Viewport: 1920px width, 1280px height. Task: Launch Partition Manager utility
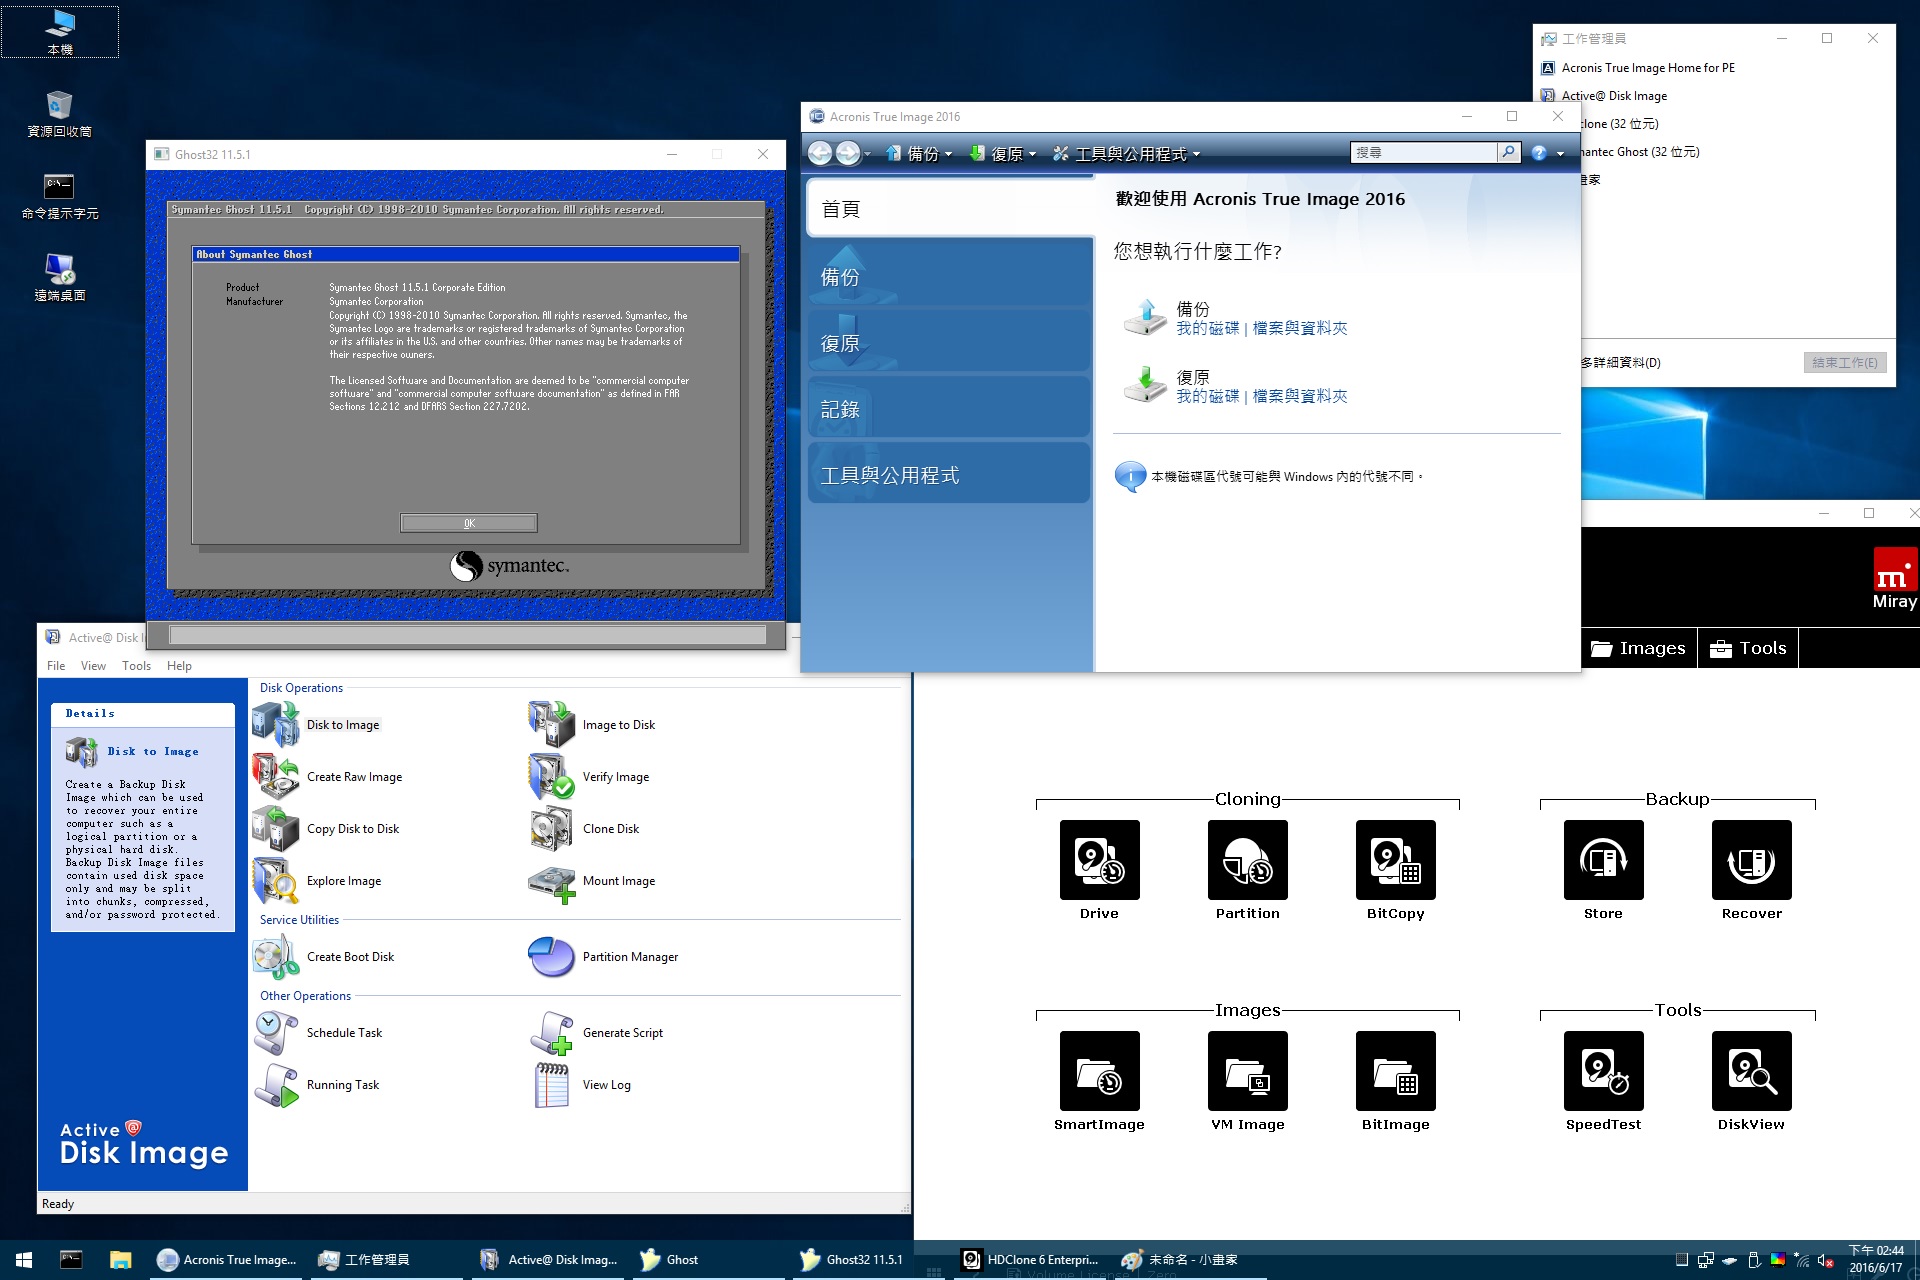[x=551, y=957]
